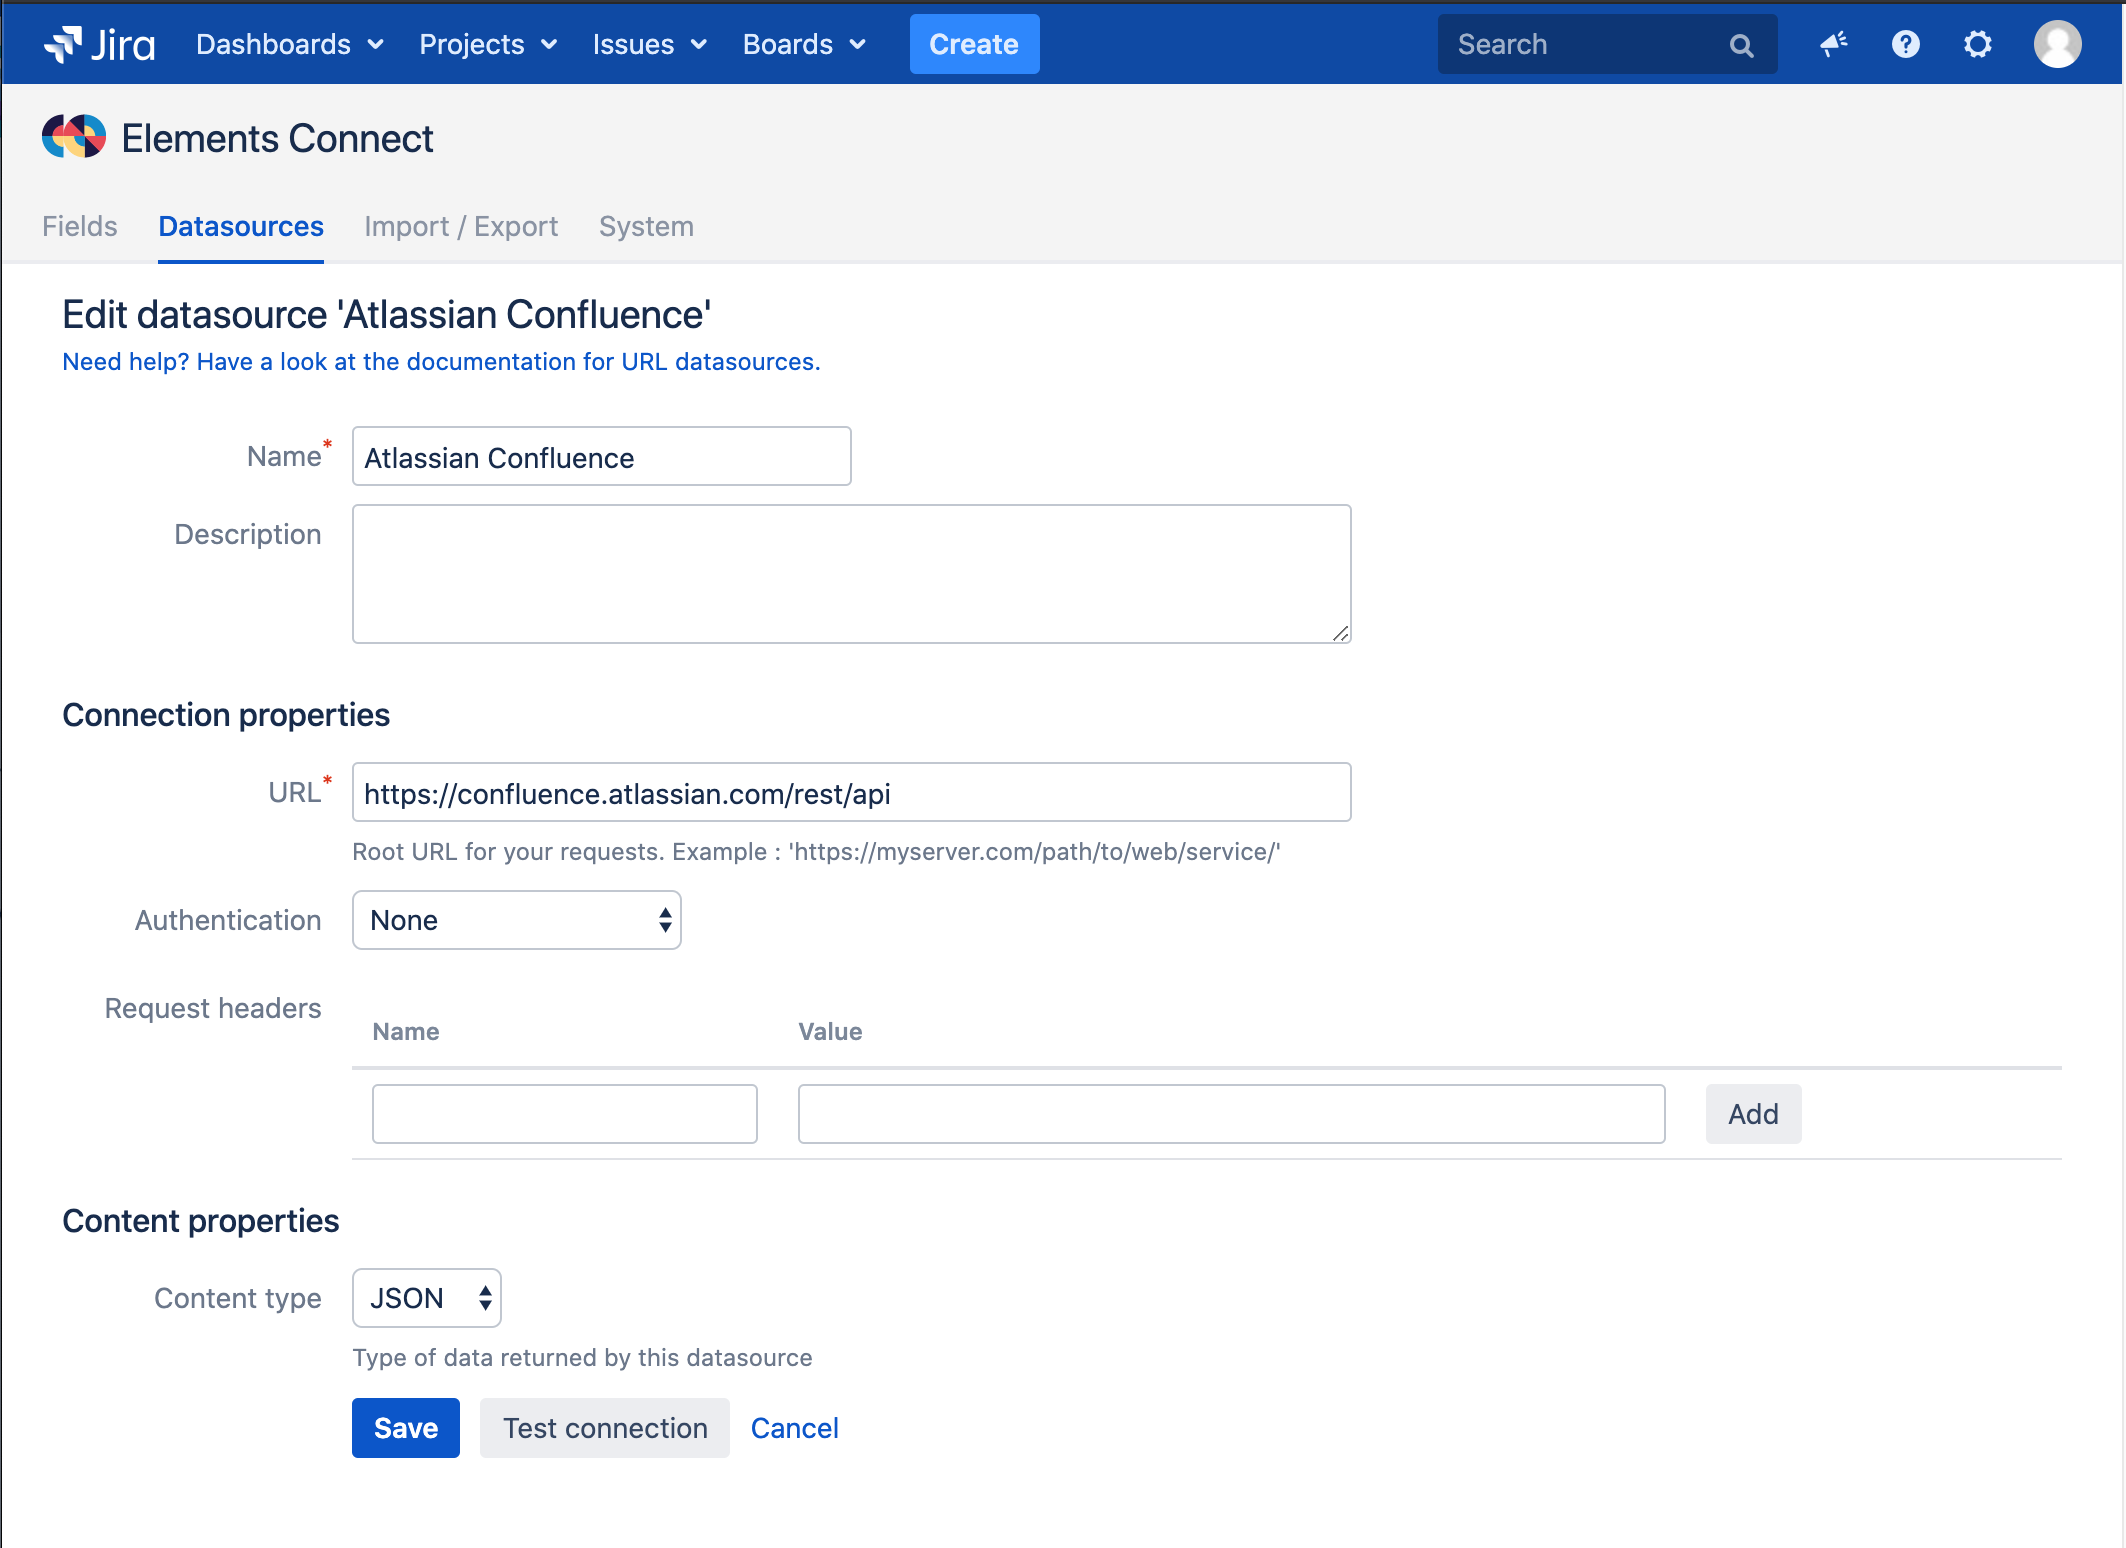Expand the Boards menu

pos(803,44)
